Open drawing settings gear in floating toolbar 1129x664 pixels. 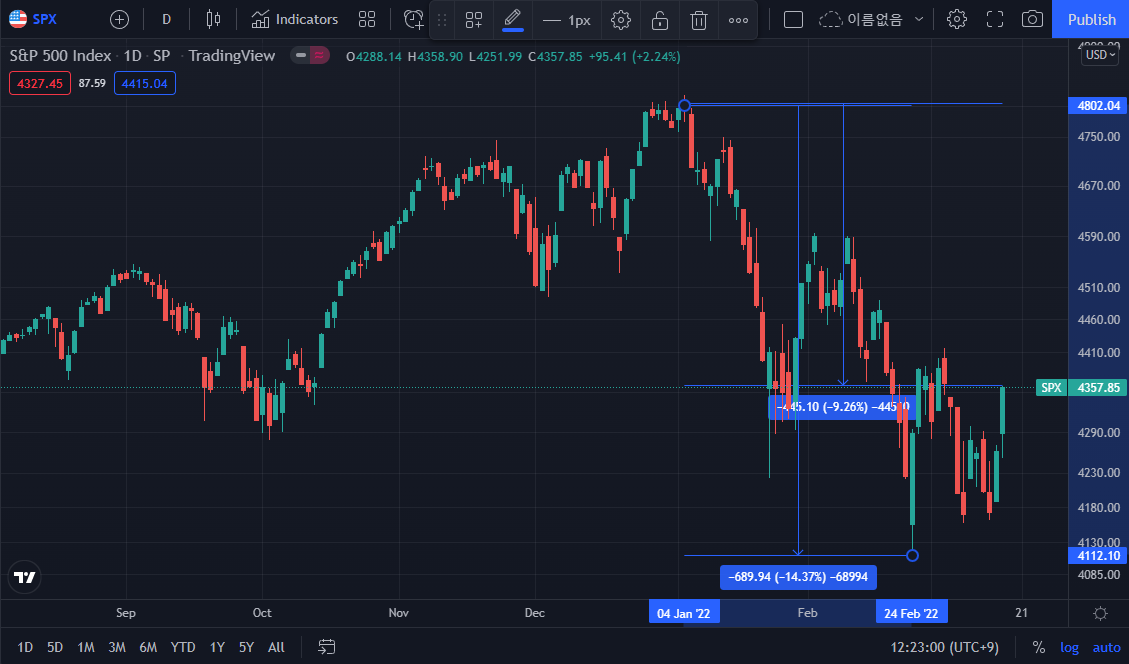[x=621, y=20]
